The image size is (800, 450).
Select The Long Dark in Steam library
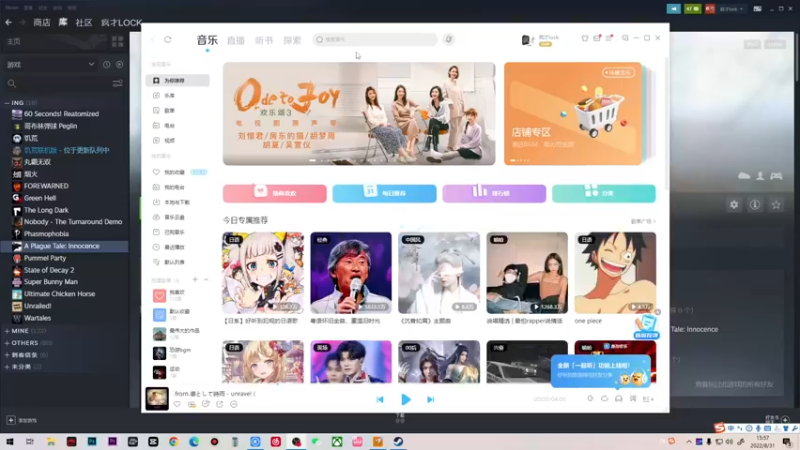(x=46, y=210)
